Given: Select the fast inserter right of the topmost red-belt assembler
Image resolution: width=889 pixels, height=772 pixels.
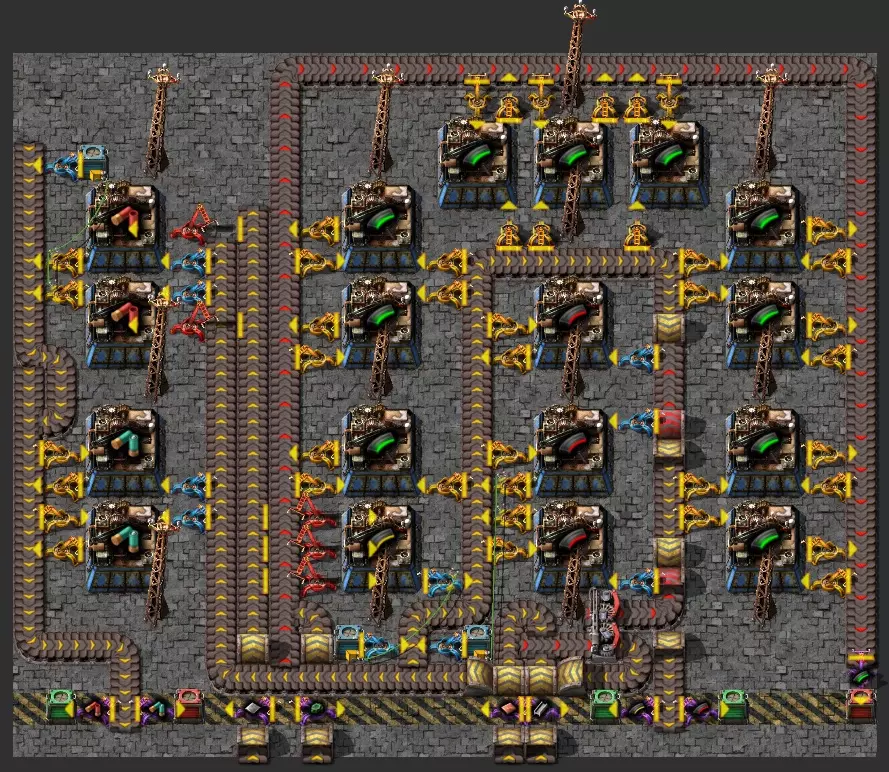Looking at the screenshot, I should click(x=636, y=357).
